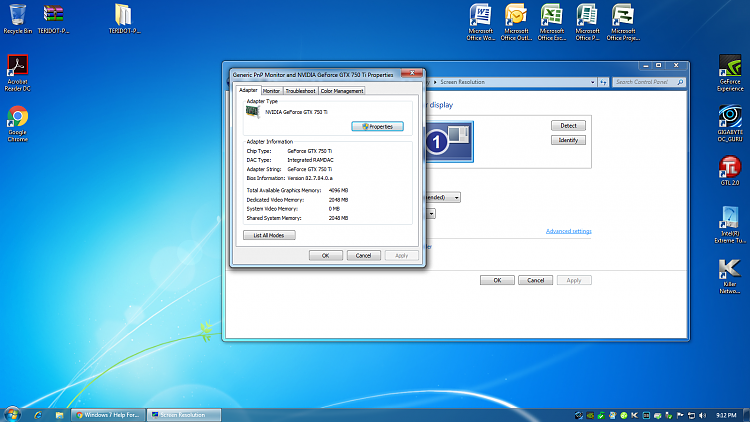Open volume speaker tray icon
Image resolution: width=750 pixels, height=422 pixels.
pyautogui.click(x=702, y=415)
